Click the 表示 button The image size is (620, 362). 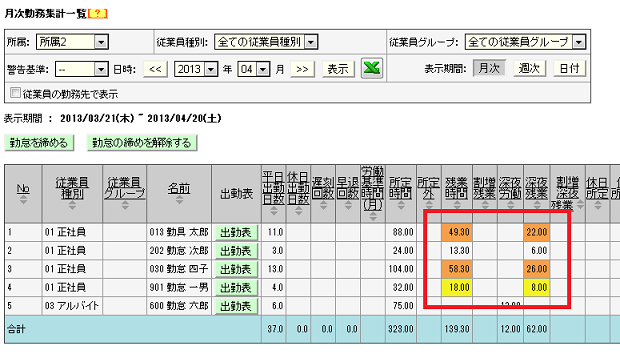click(x=338, y=70)
